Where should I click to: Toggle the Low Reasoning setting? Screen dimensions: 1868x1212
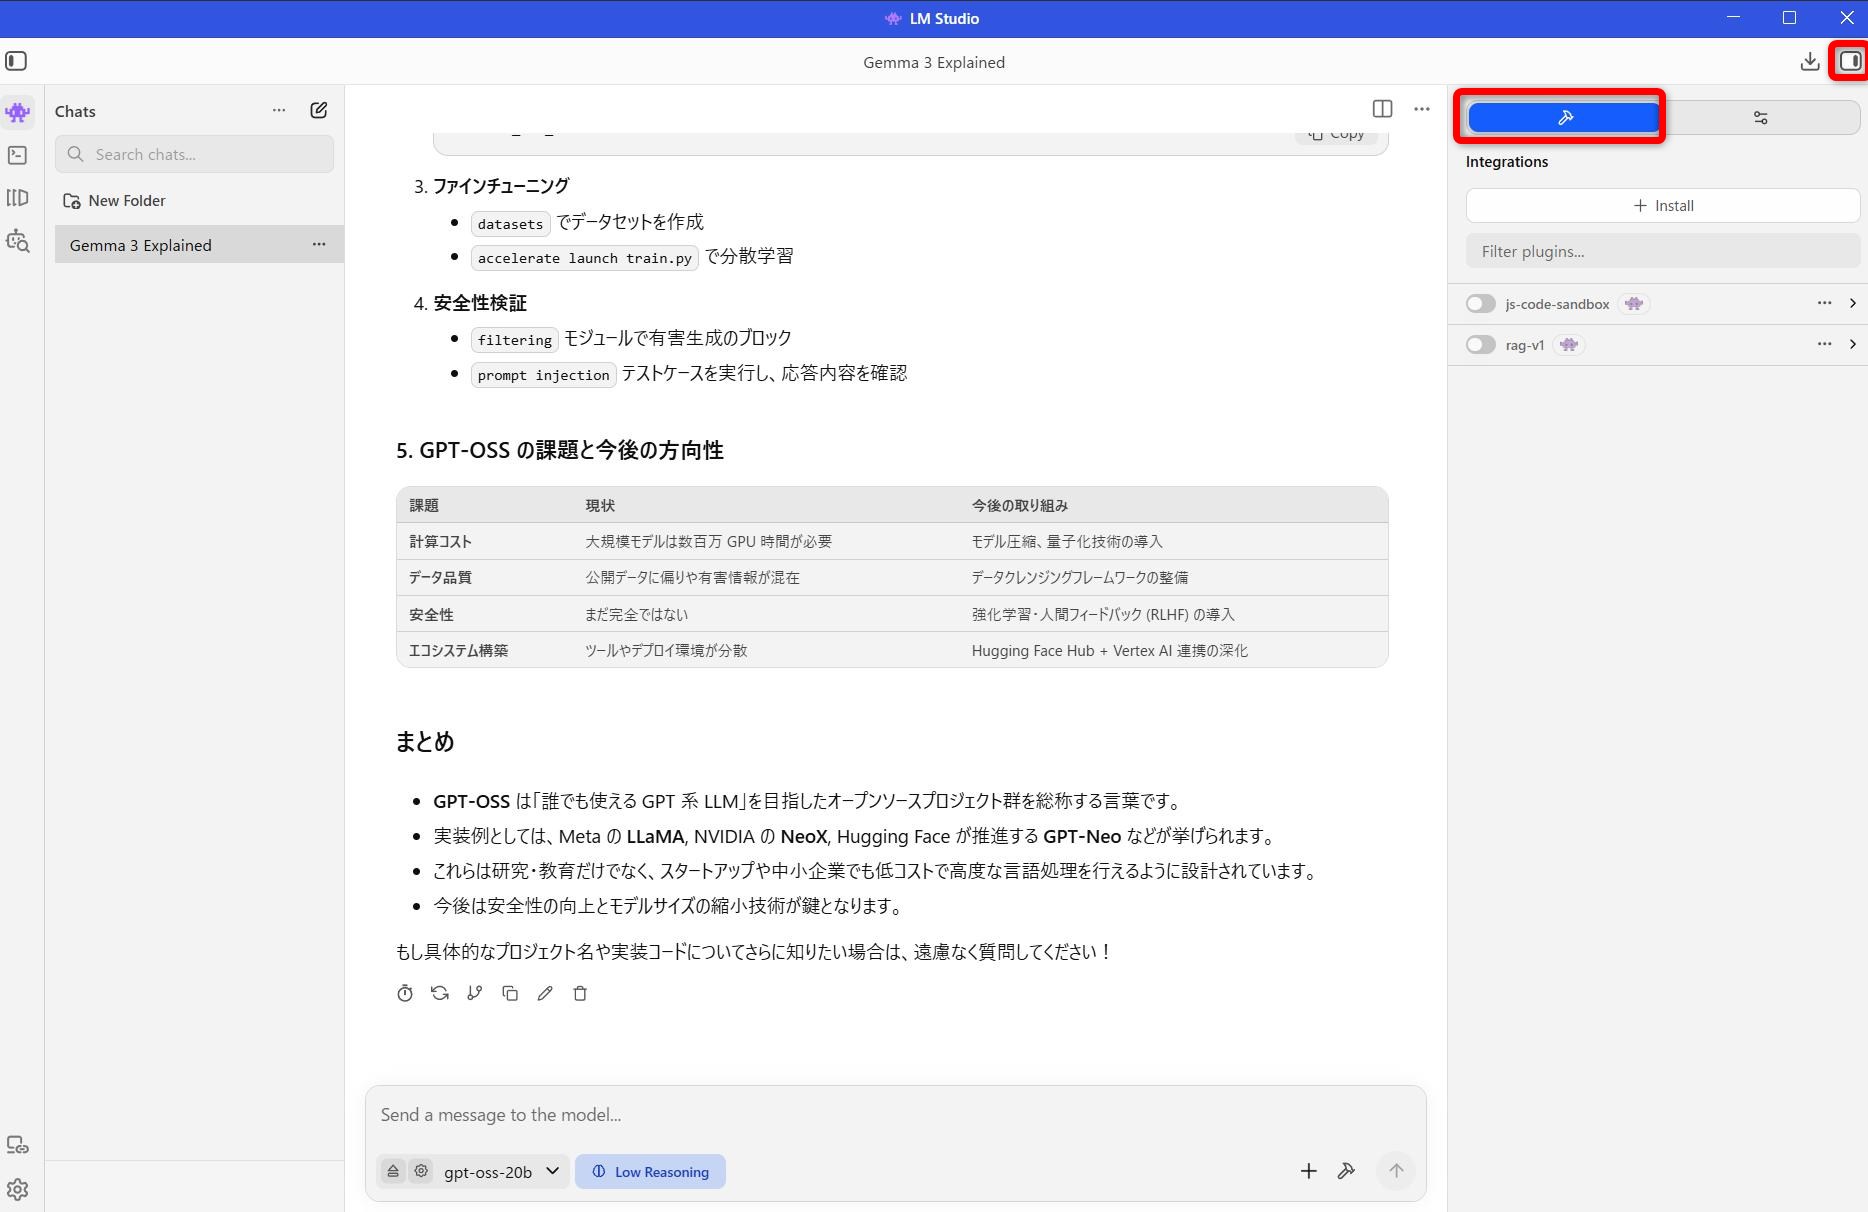[650, 1172]
